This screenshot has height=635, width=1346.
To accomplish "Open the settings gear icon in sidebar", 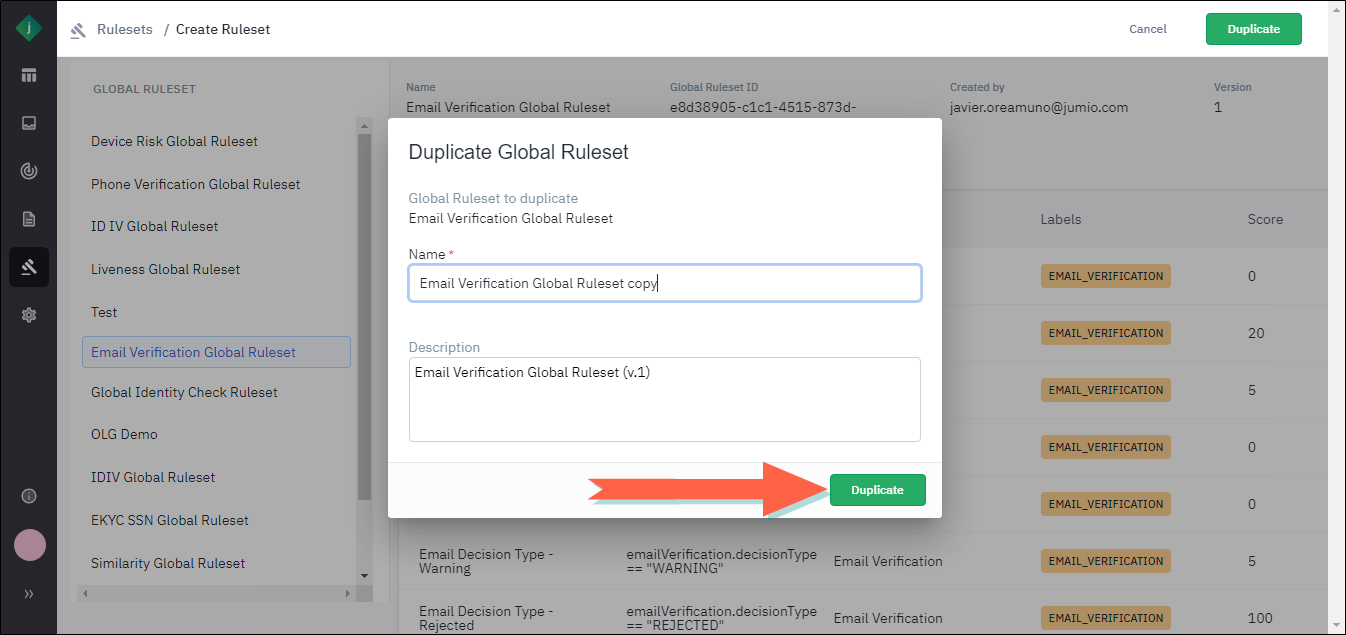I will 29,315.
